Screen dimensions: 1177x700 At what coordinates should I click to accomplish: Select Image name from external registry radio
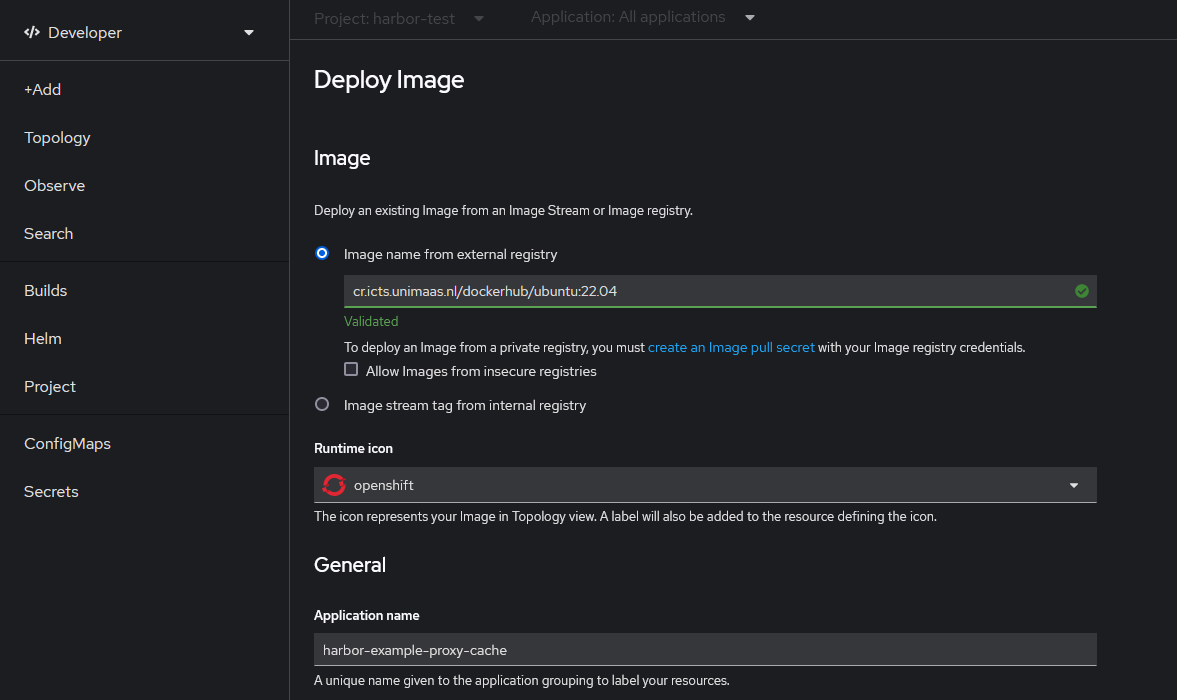(x=322, y=254)
